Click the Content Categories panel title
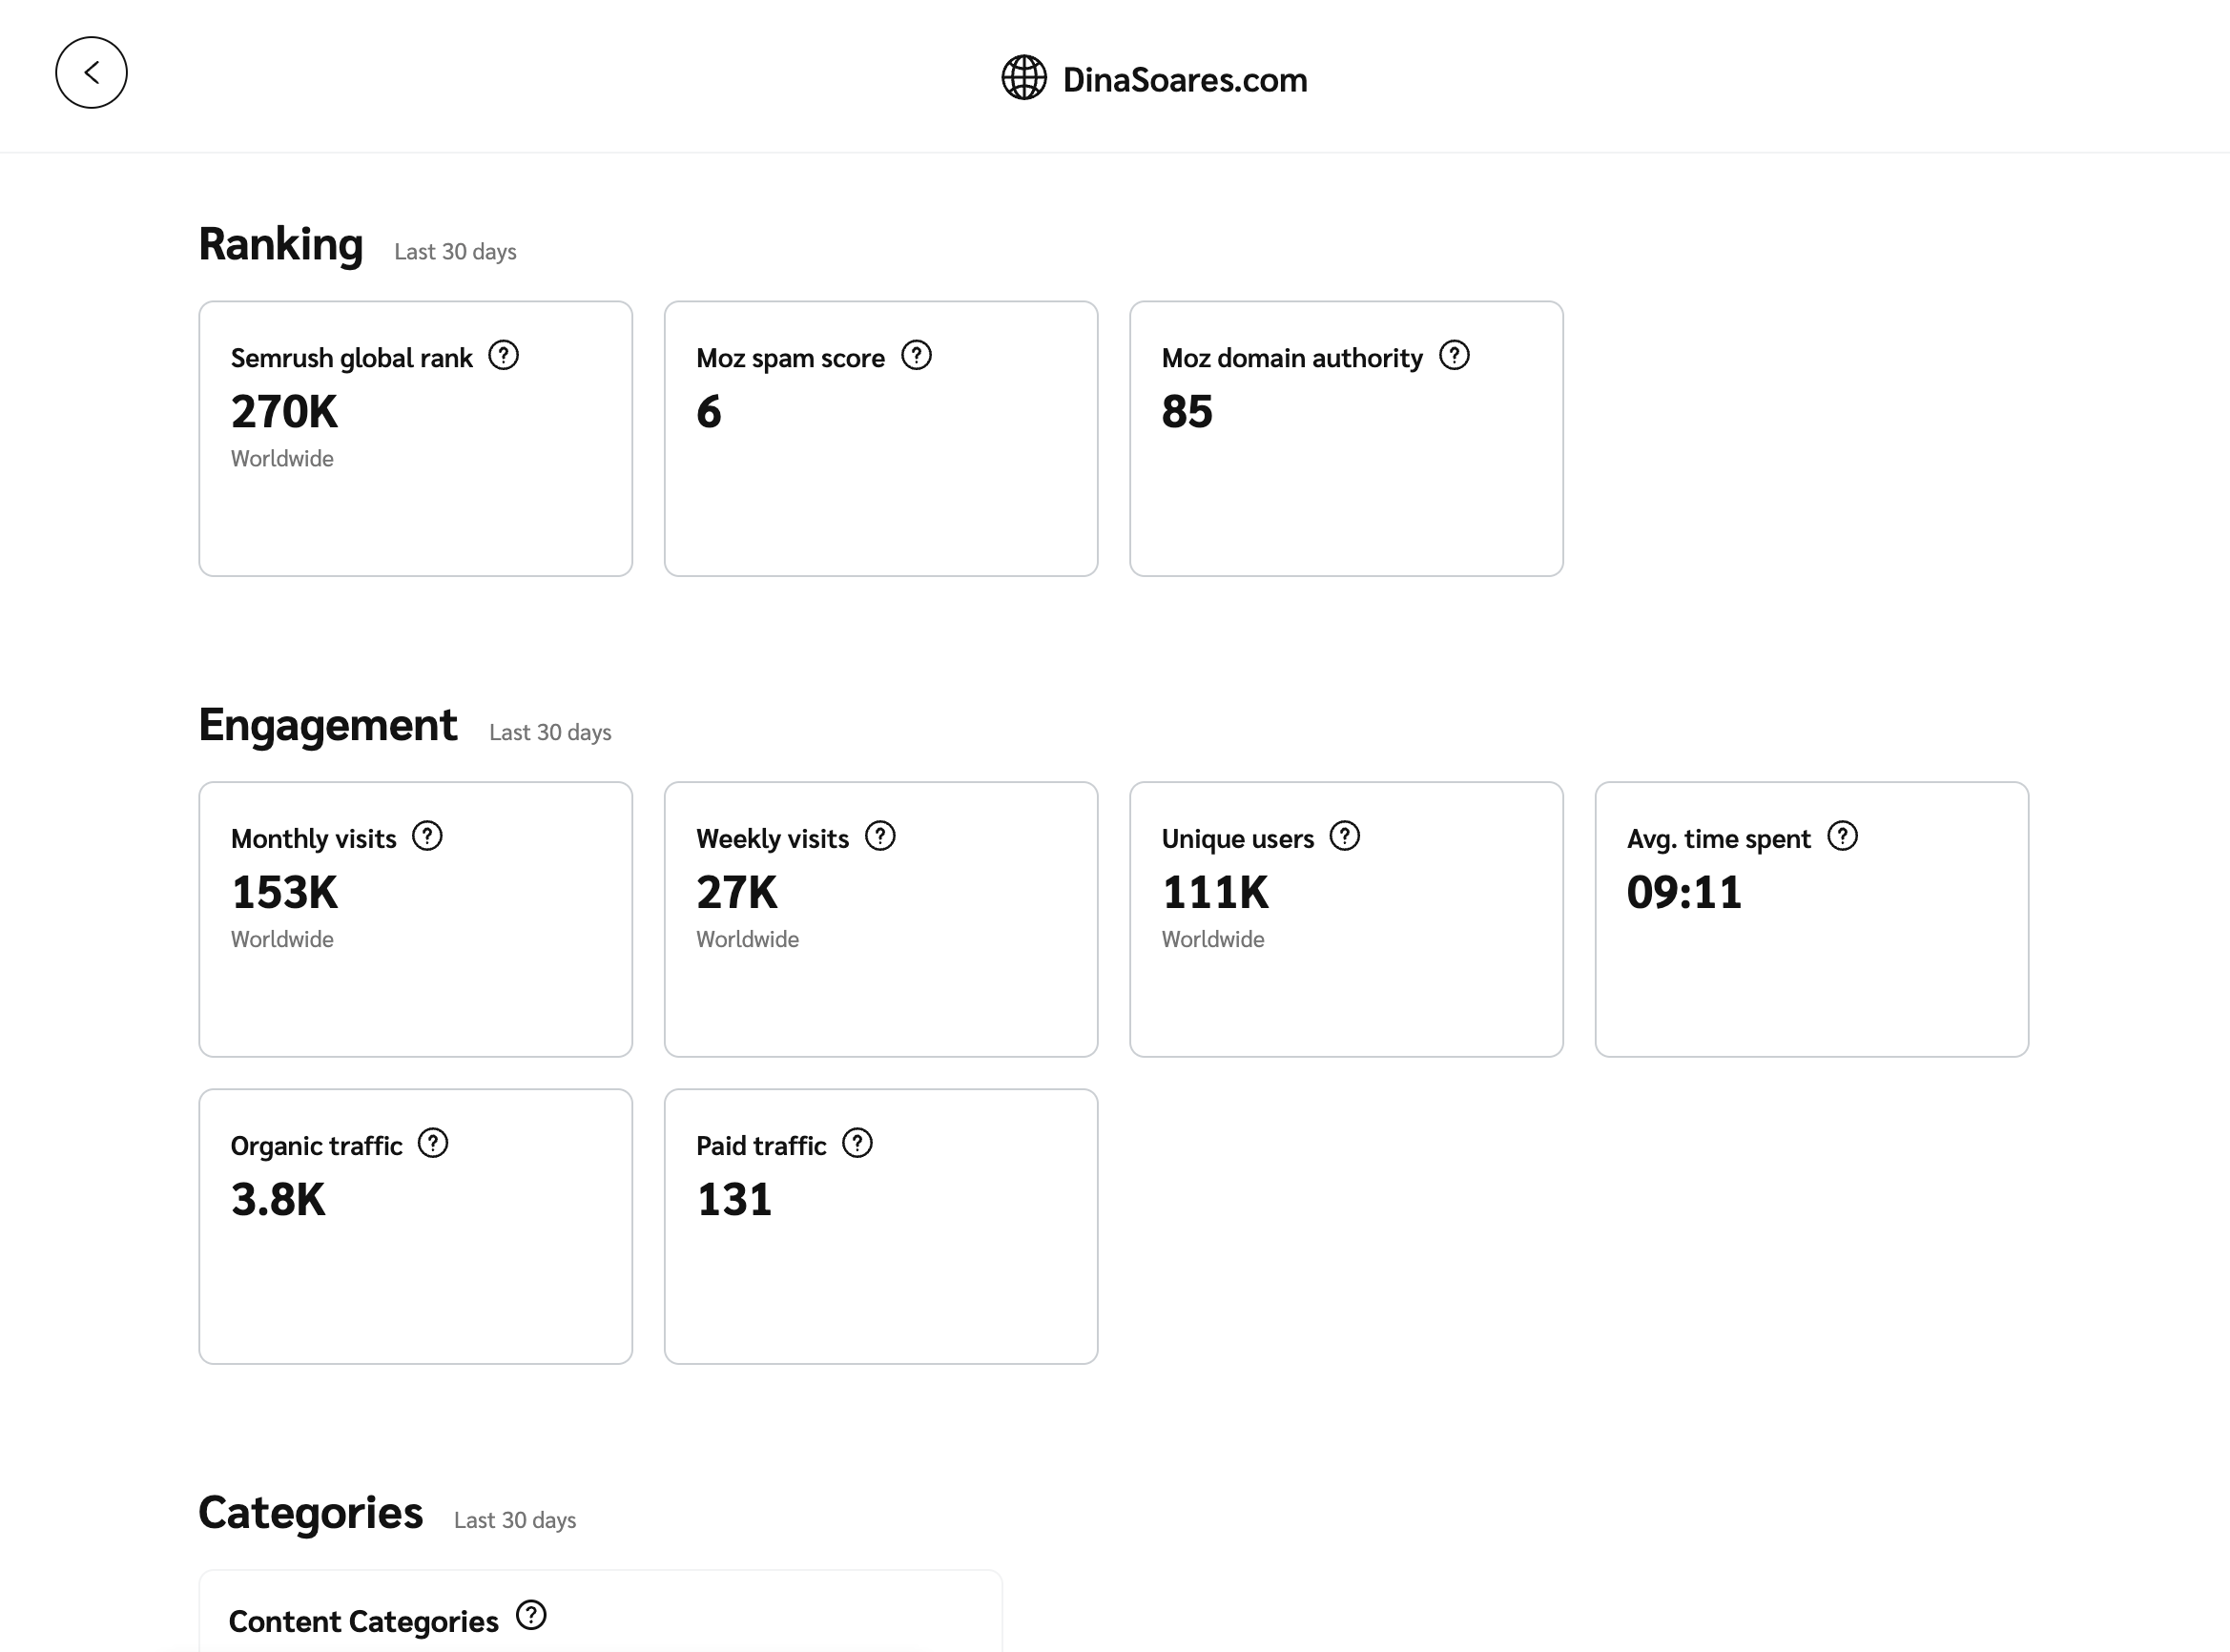Image resolution: width=2230 pixels, height=1652 pixels. tap(363, 1621)
